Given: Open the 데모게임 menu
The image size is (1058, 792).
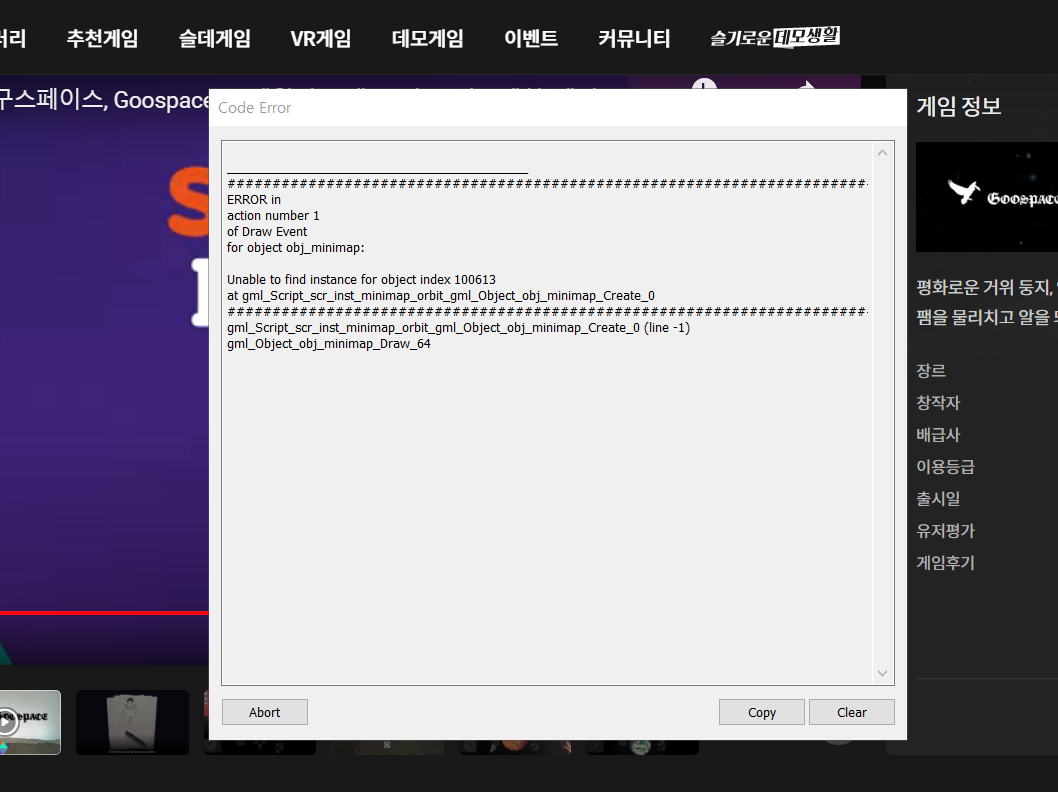Looking at the screenshot, I should coord(427,39).
